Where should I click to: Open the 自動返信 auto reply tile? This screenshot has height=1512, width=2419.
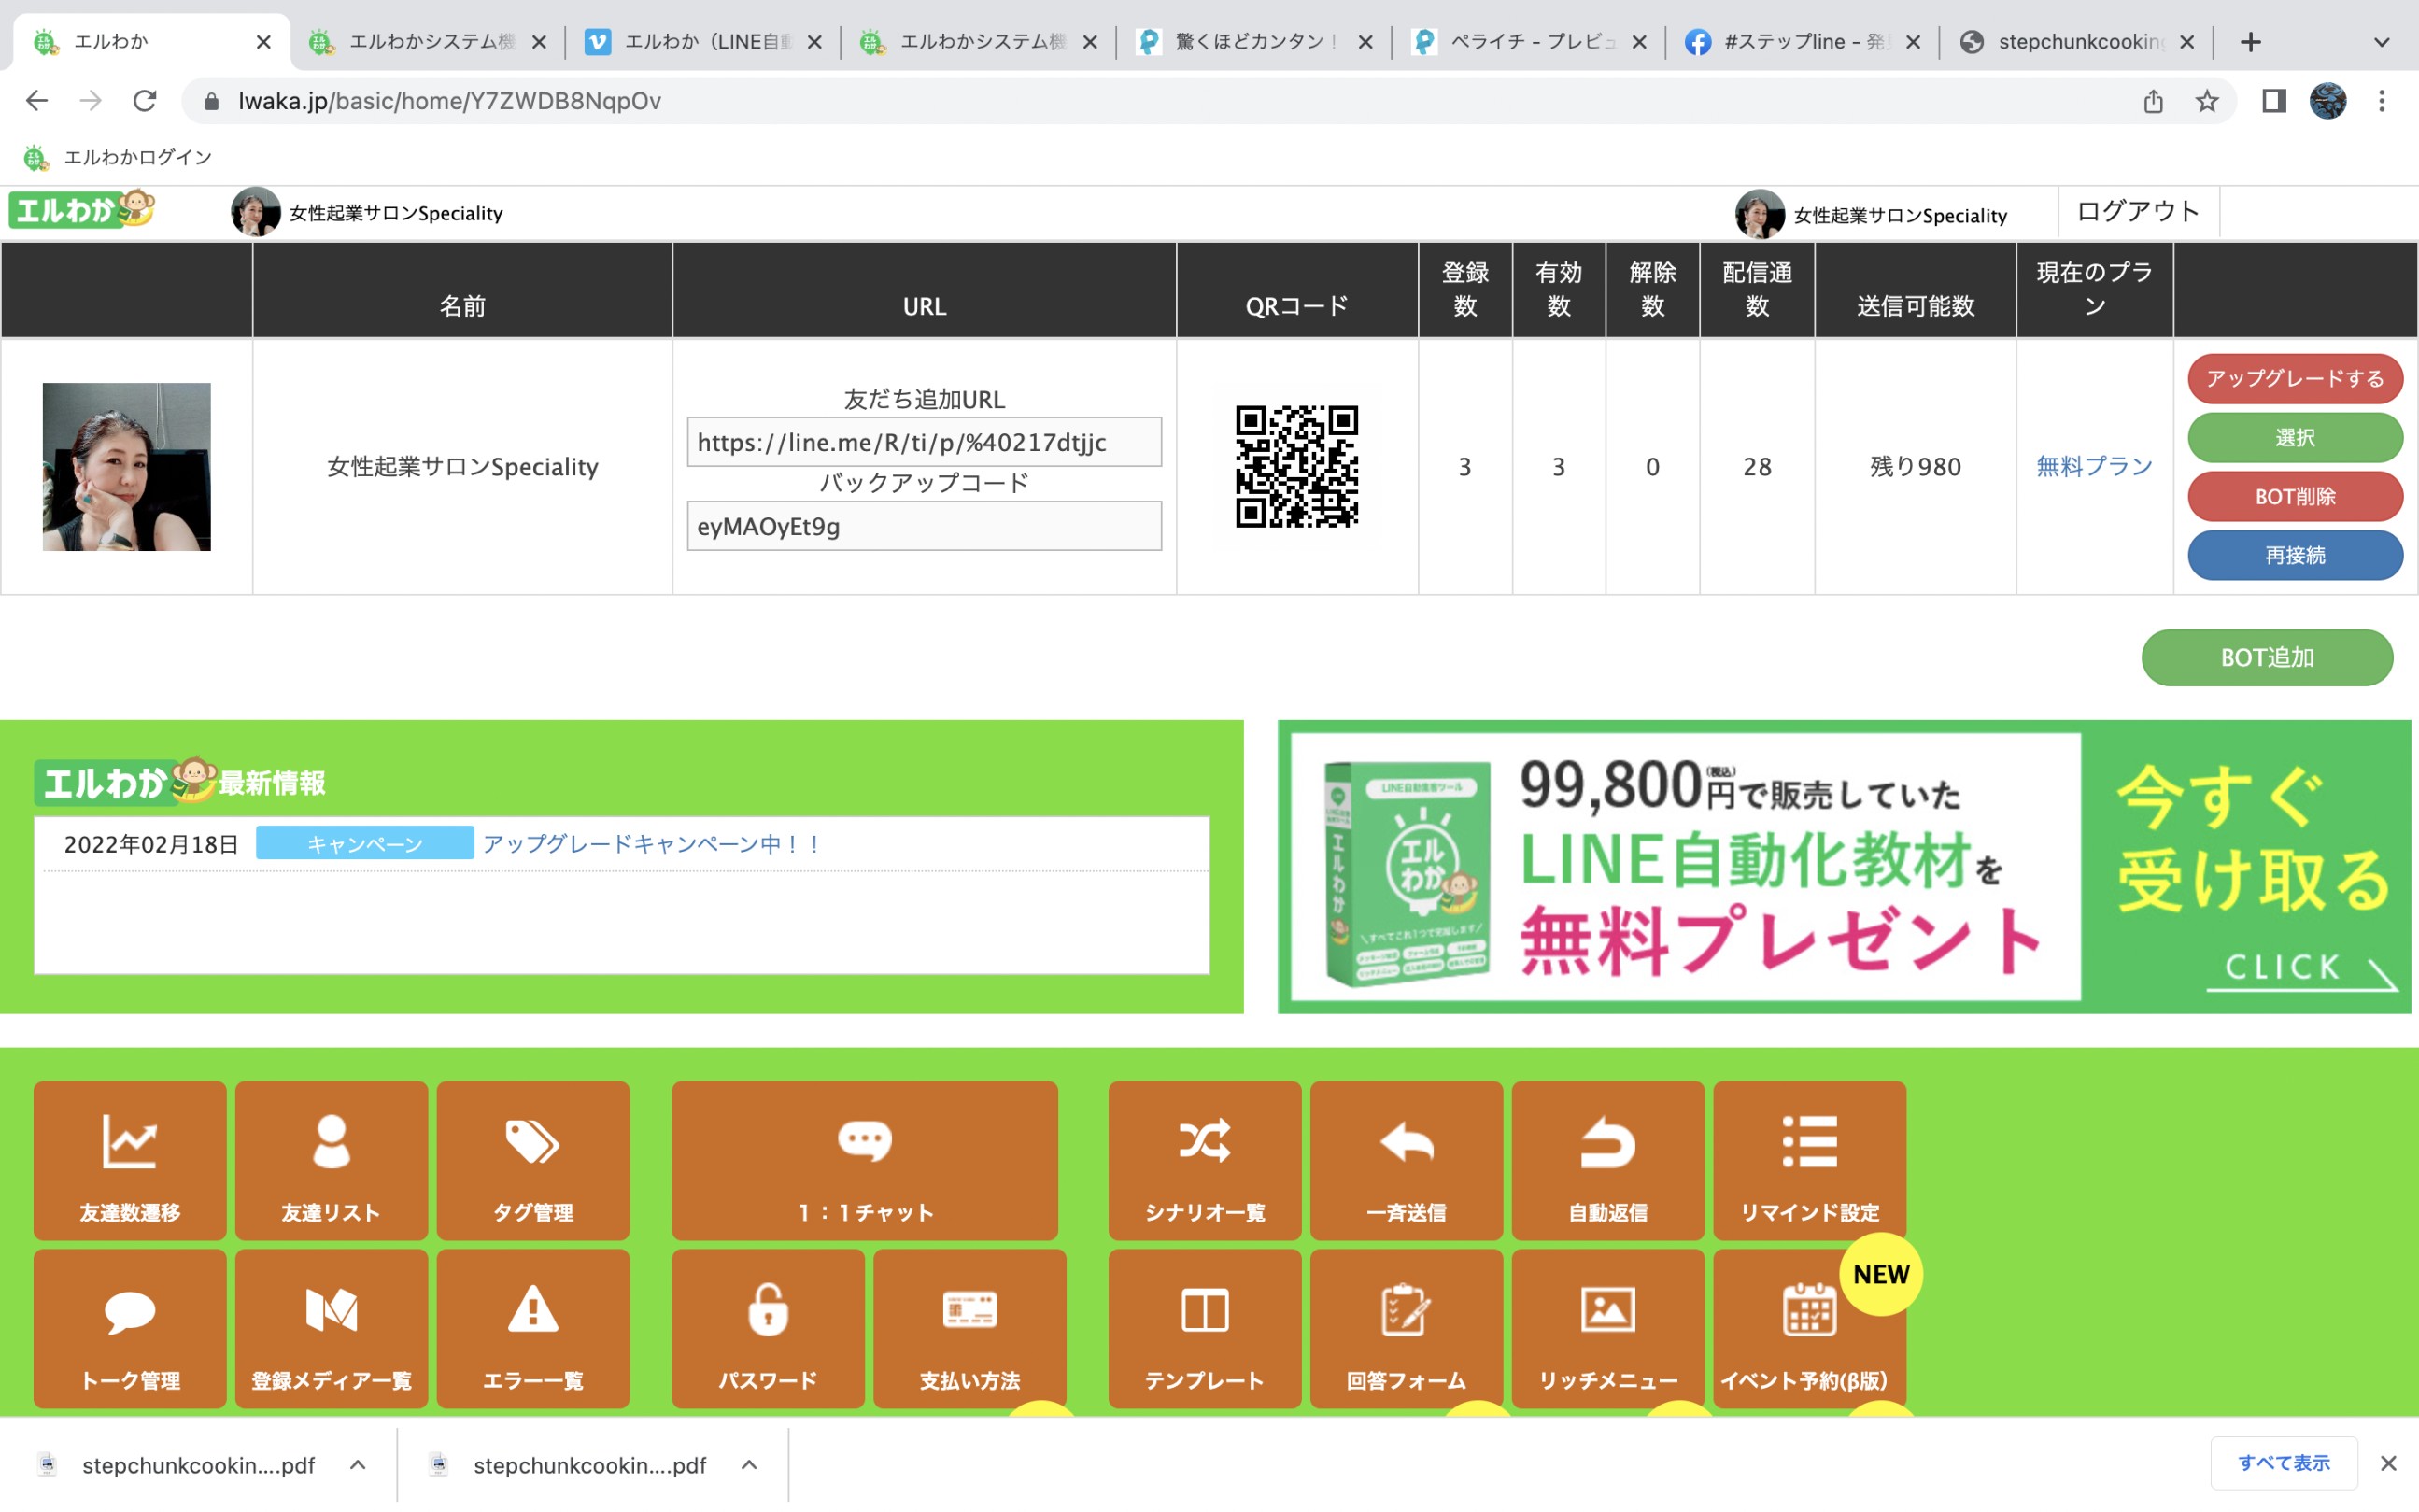pos(1608,1160)
